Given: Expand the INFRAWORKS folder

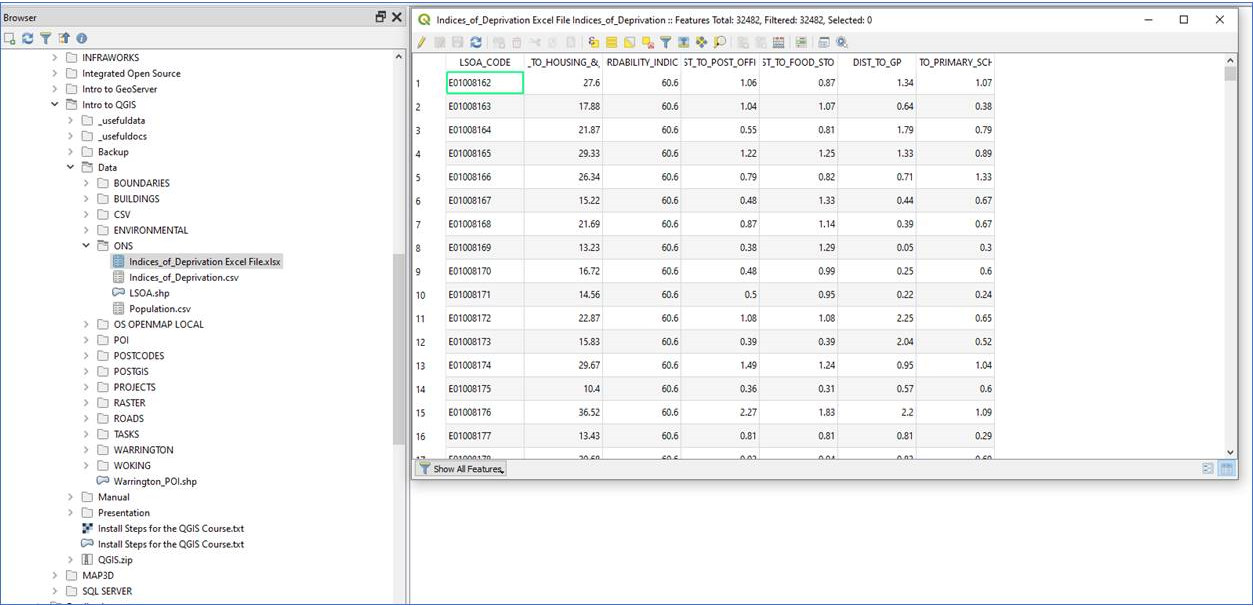Looking at the screenshot, I should pos(56,58).
